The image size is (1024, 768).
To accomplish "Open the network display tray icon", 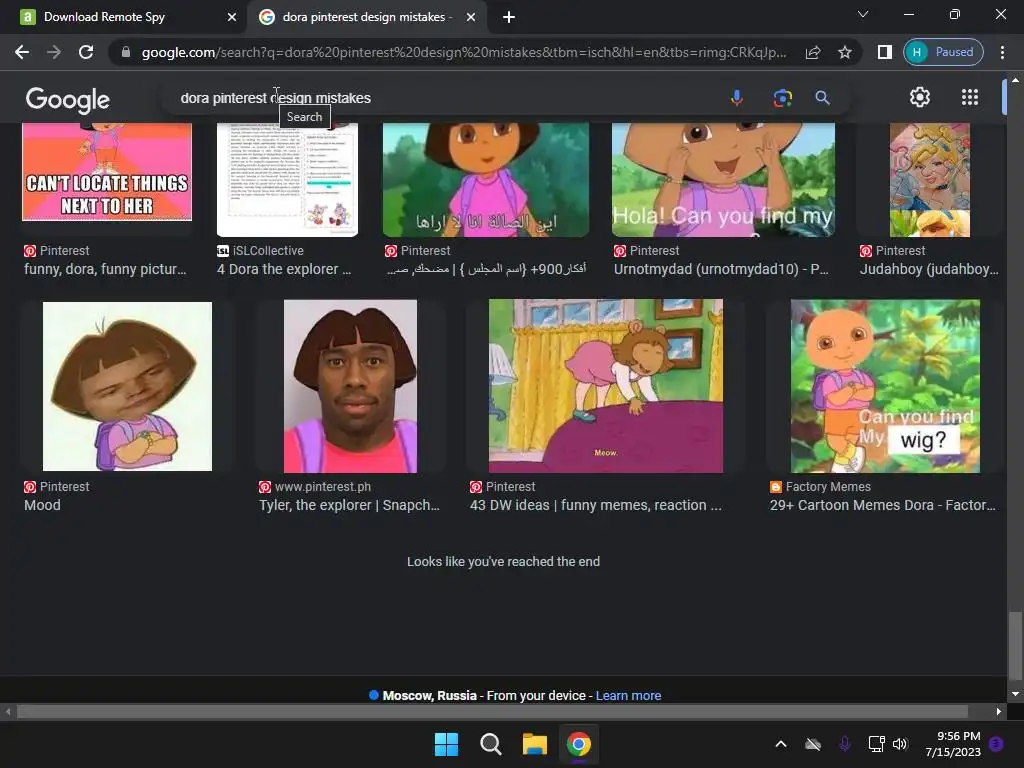I will pyautogui.click(x=876, y=744).
